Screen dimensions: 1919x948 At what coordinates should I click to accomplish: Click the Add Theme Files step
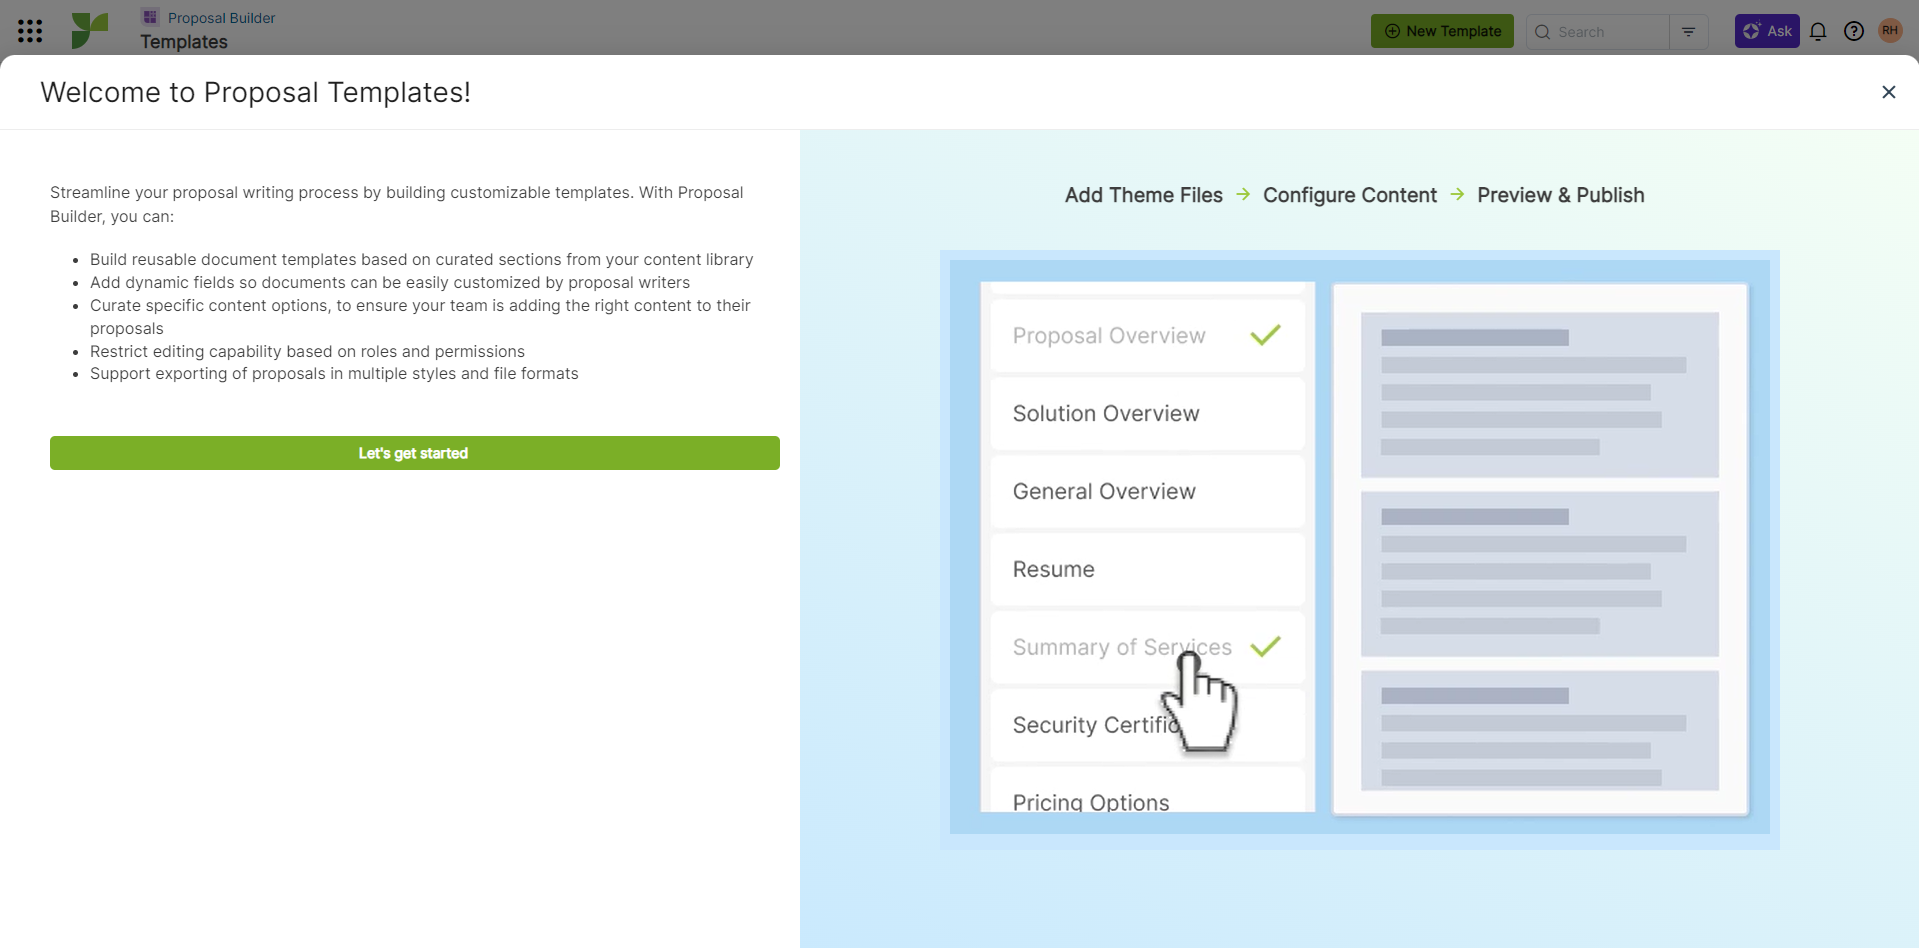coord(1144,195)
